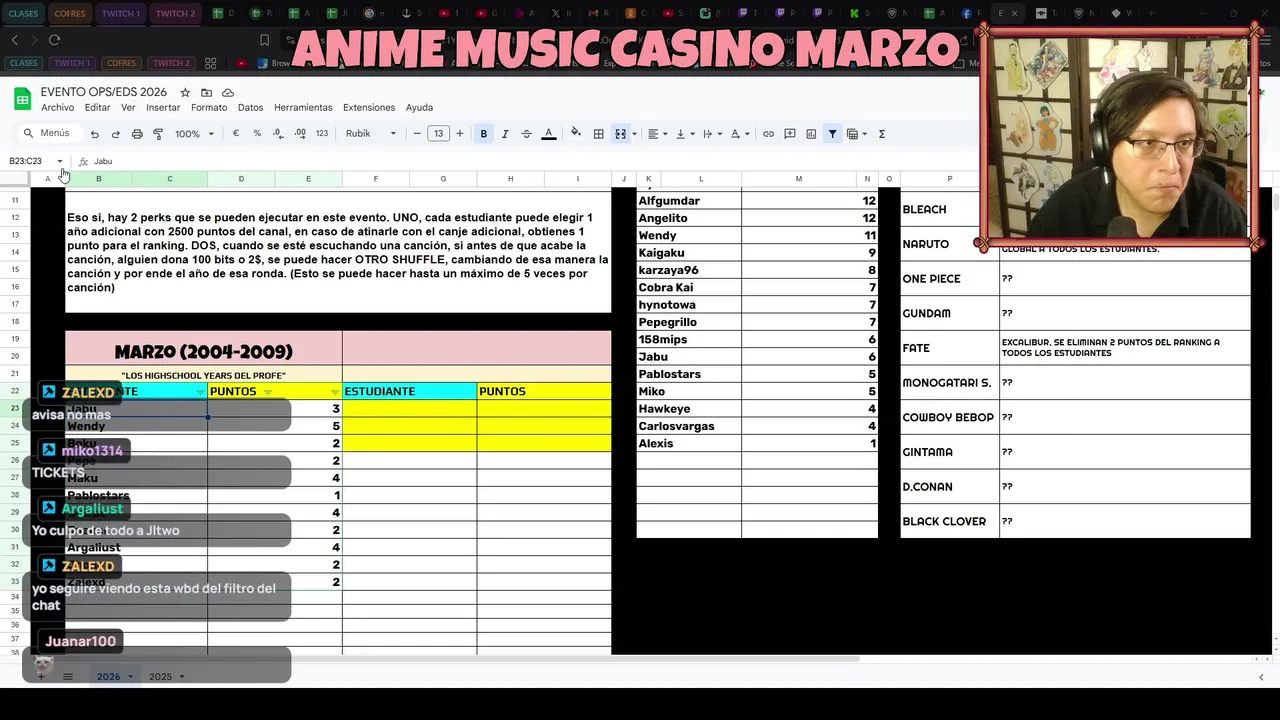
Task: Open the Ver menu
Action: click(x=128, y=108)
